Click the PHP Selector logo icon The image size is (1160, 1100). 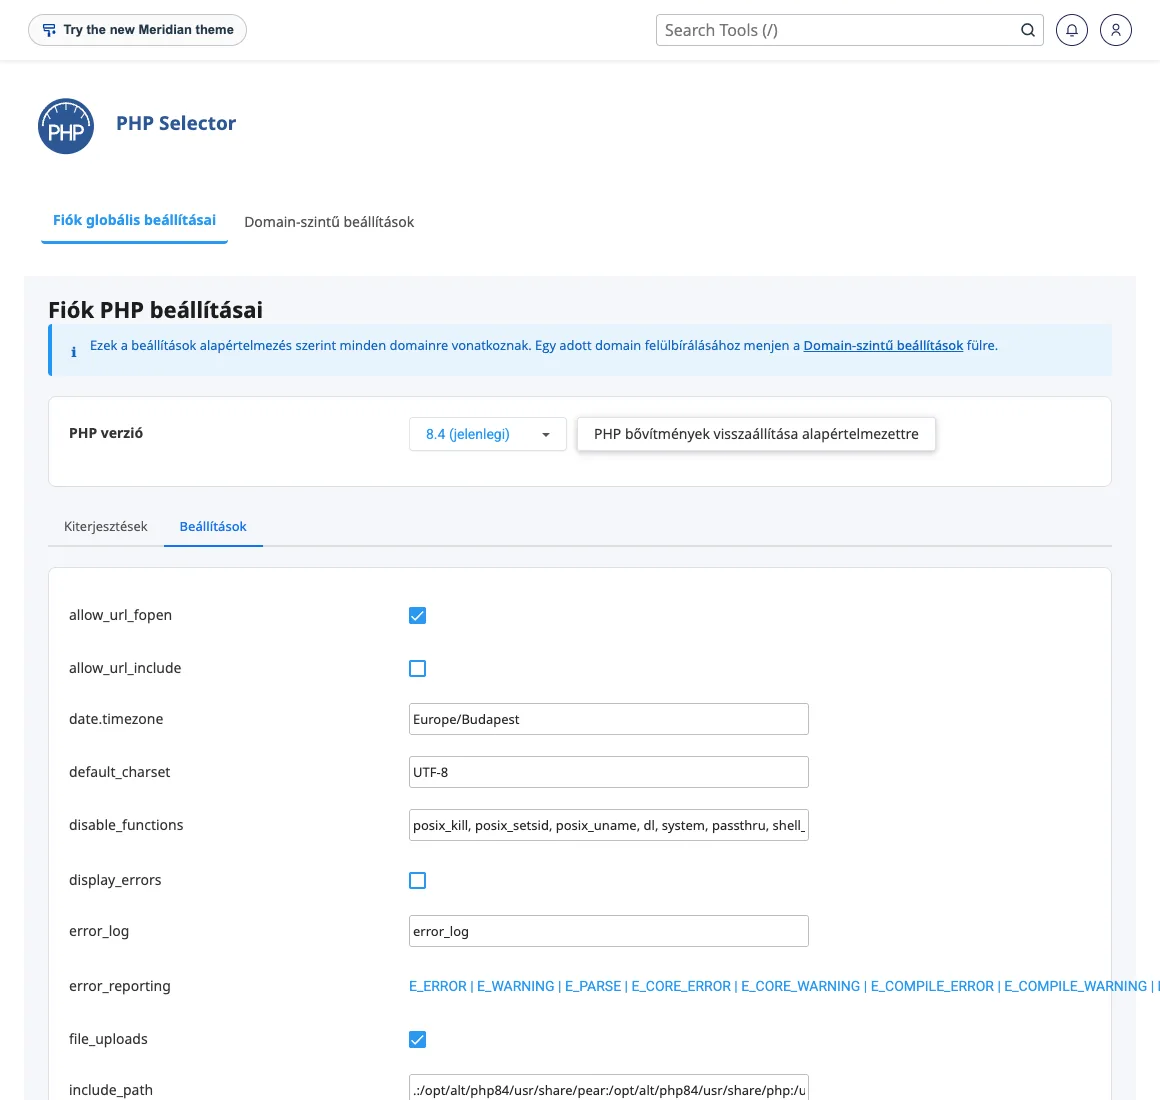[66, 126]
